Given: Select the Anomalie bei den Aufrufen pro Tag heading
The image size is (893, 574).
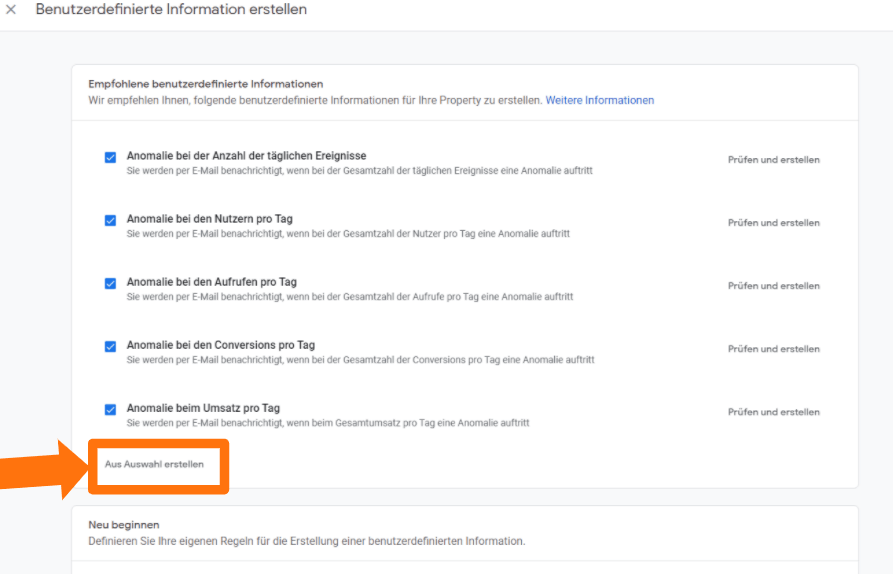Looking at the screenshot, I should [x=211, y=282].
